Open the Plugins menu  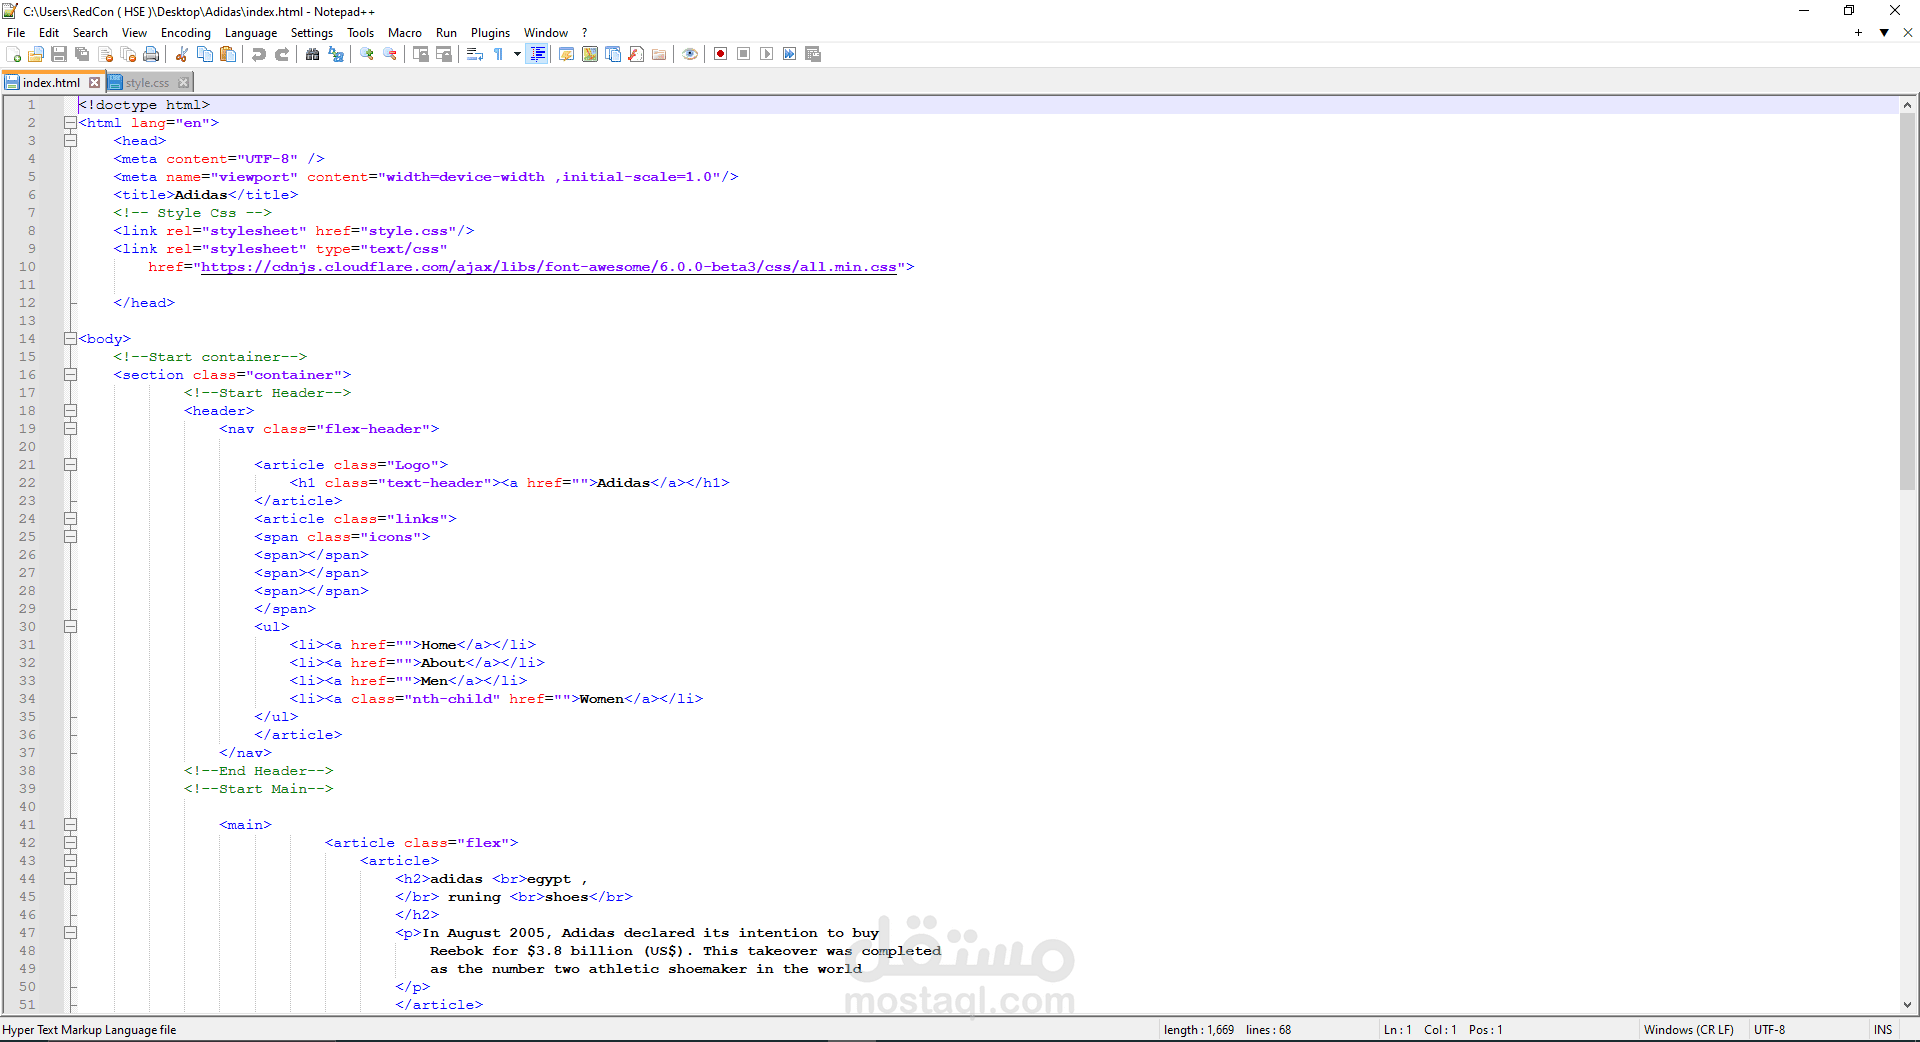click(x=490, y=33)
